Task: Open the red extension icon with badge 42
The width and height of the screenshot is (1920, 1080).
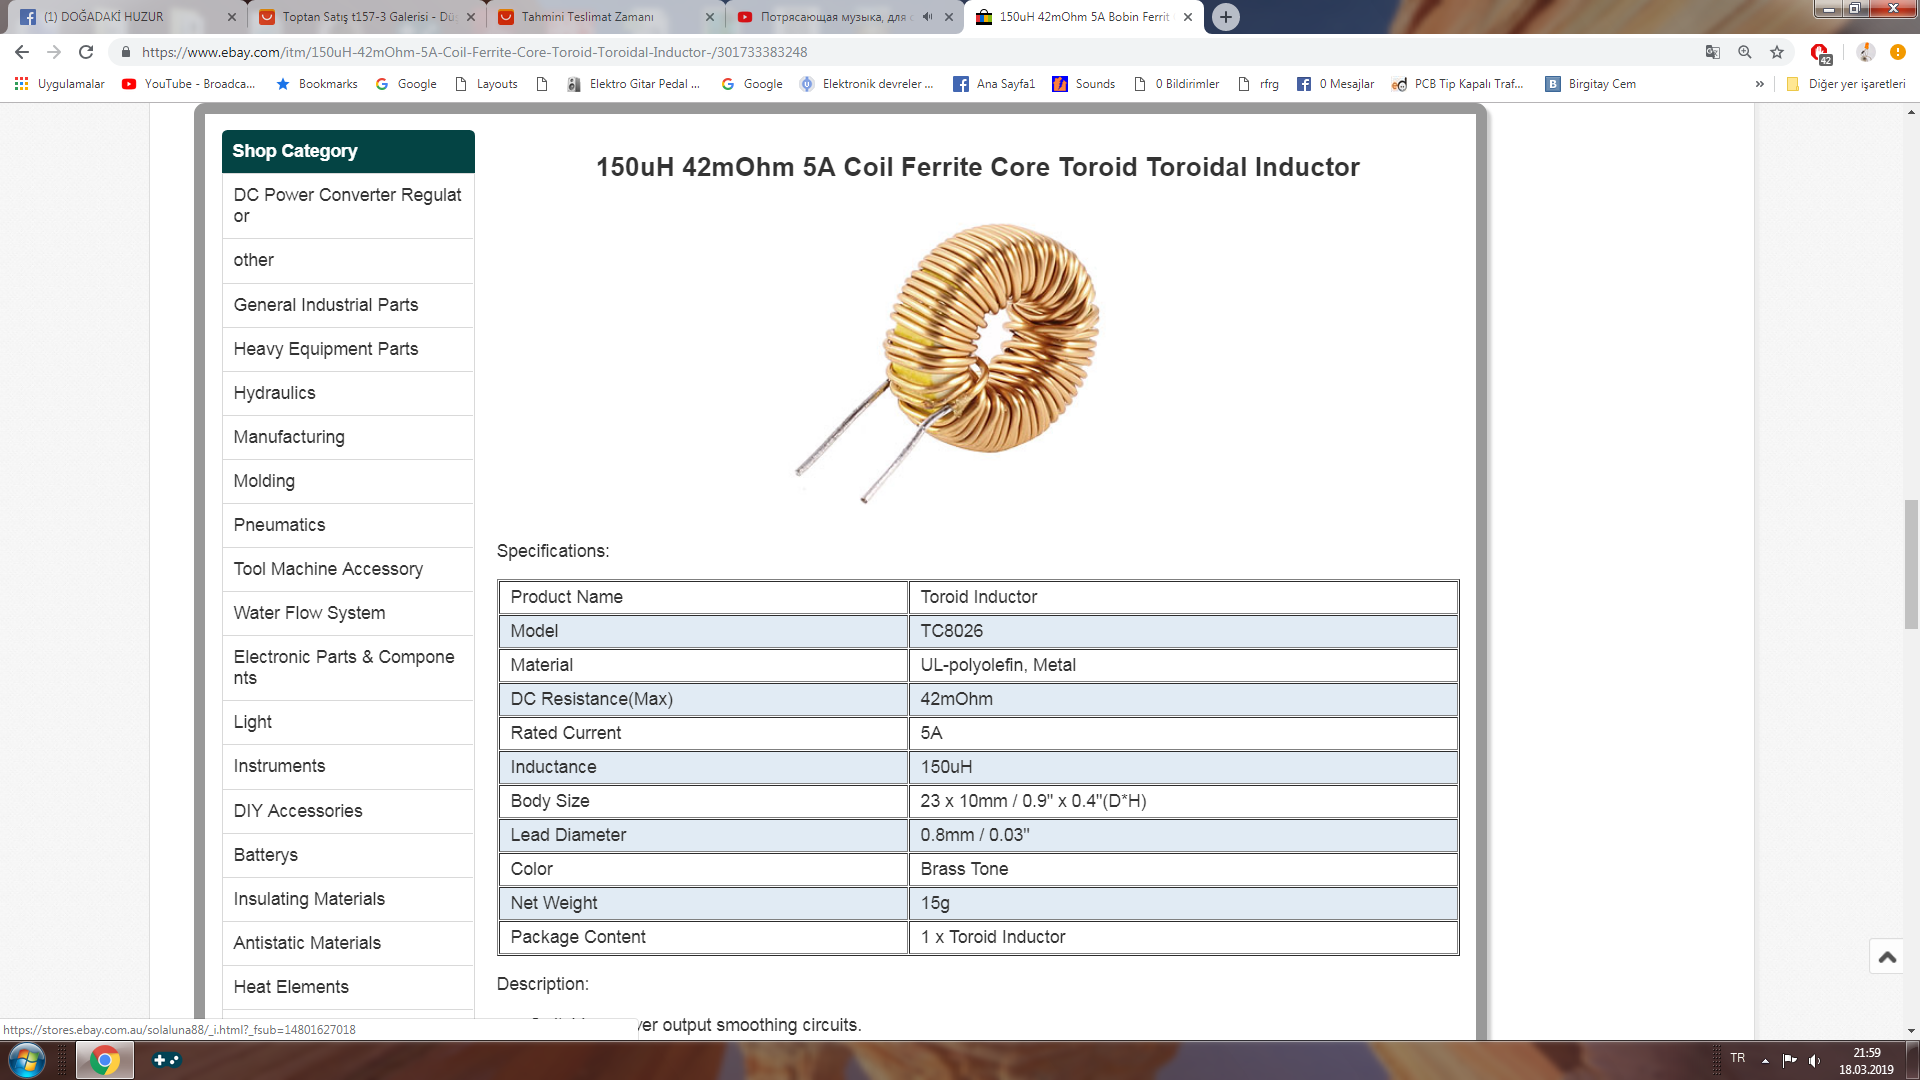Action: 1821,53
